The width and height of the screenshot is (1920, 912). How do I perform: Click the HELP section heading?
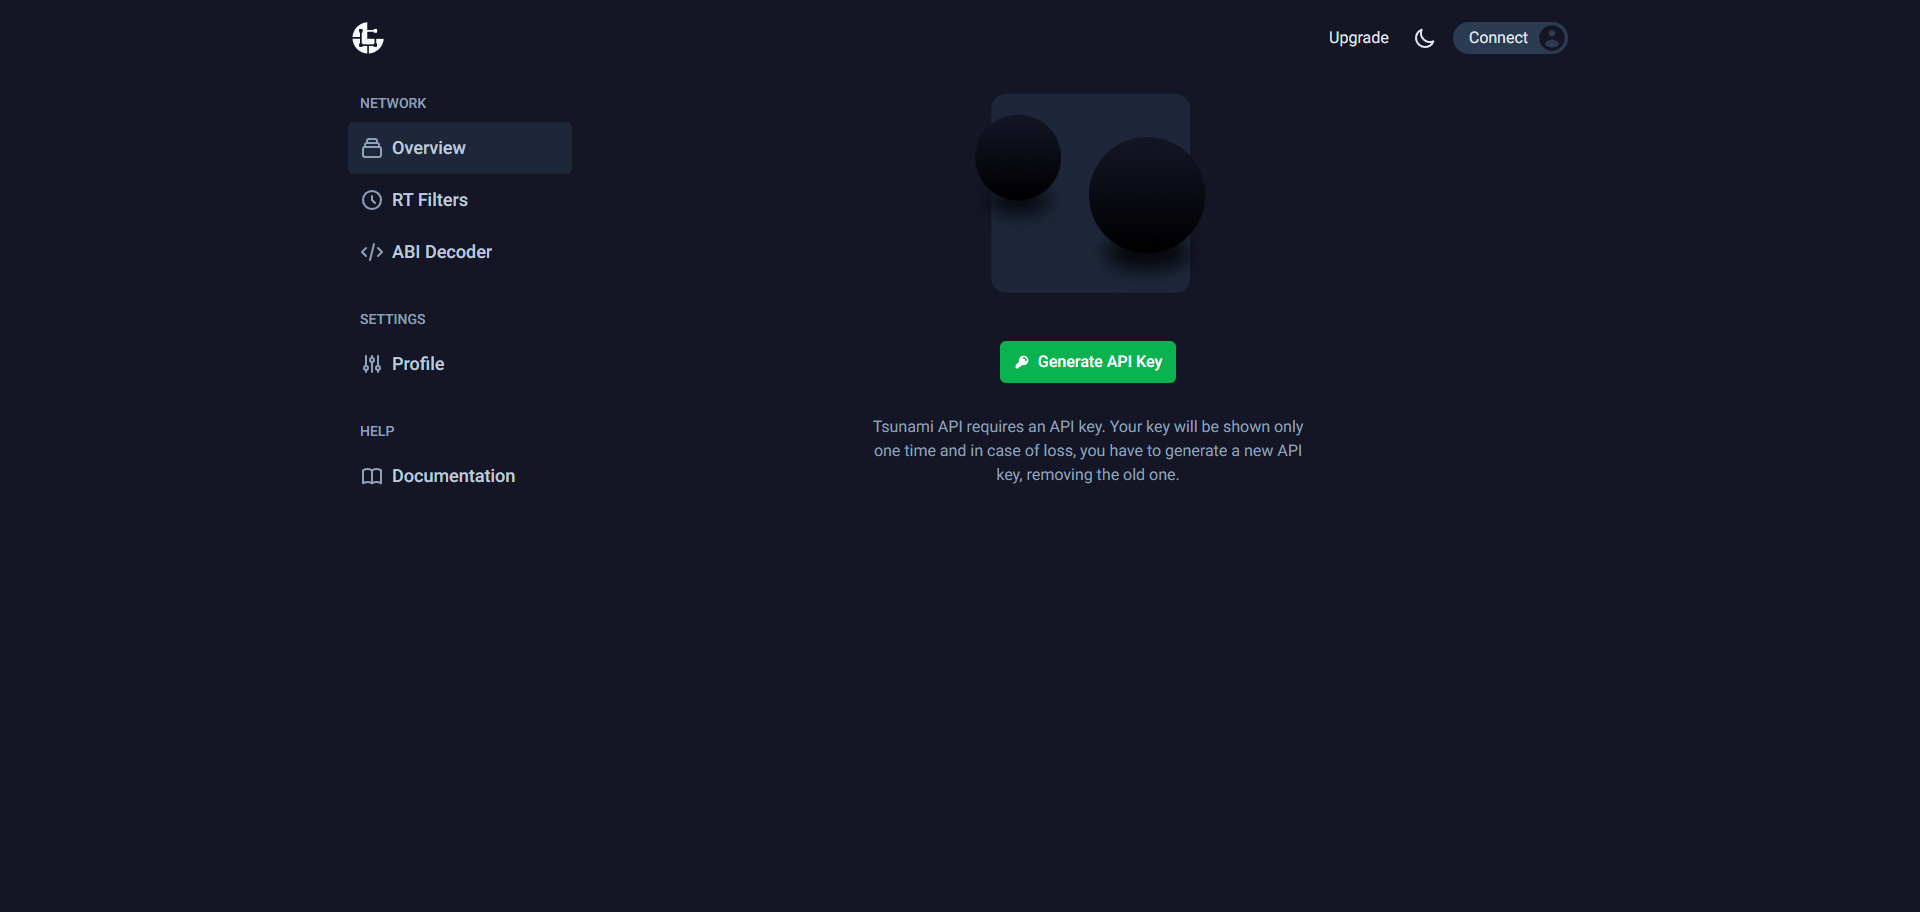pyautogui.click(x=377, y=431)
